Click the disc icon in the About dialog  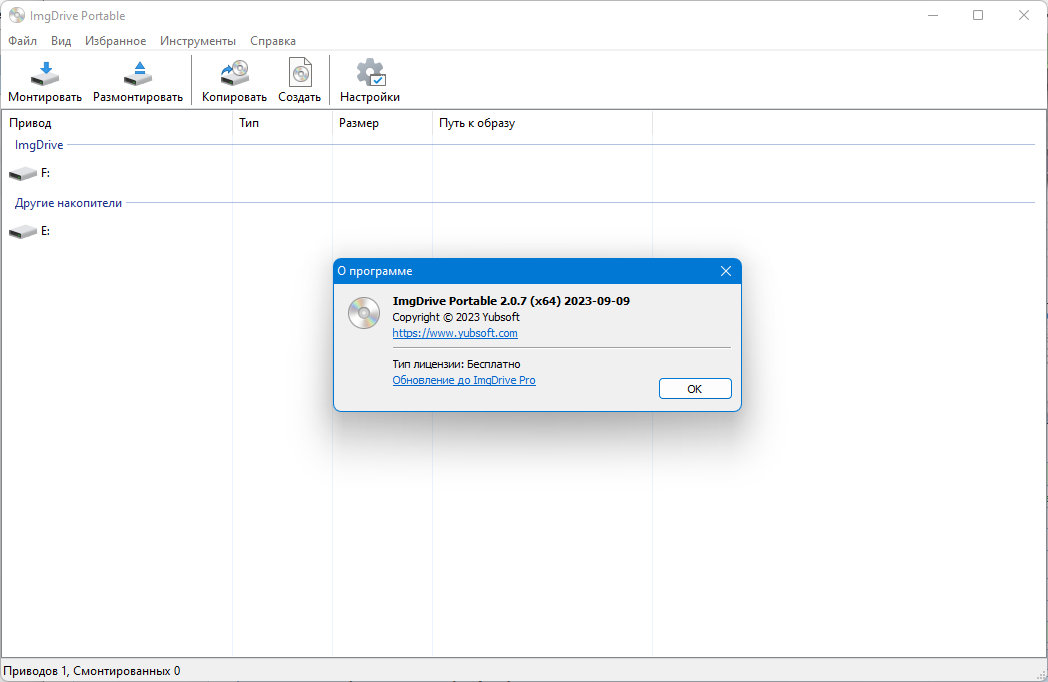coord(363,313)
